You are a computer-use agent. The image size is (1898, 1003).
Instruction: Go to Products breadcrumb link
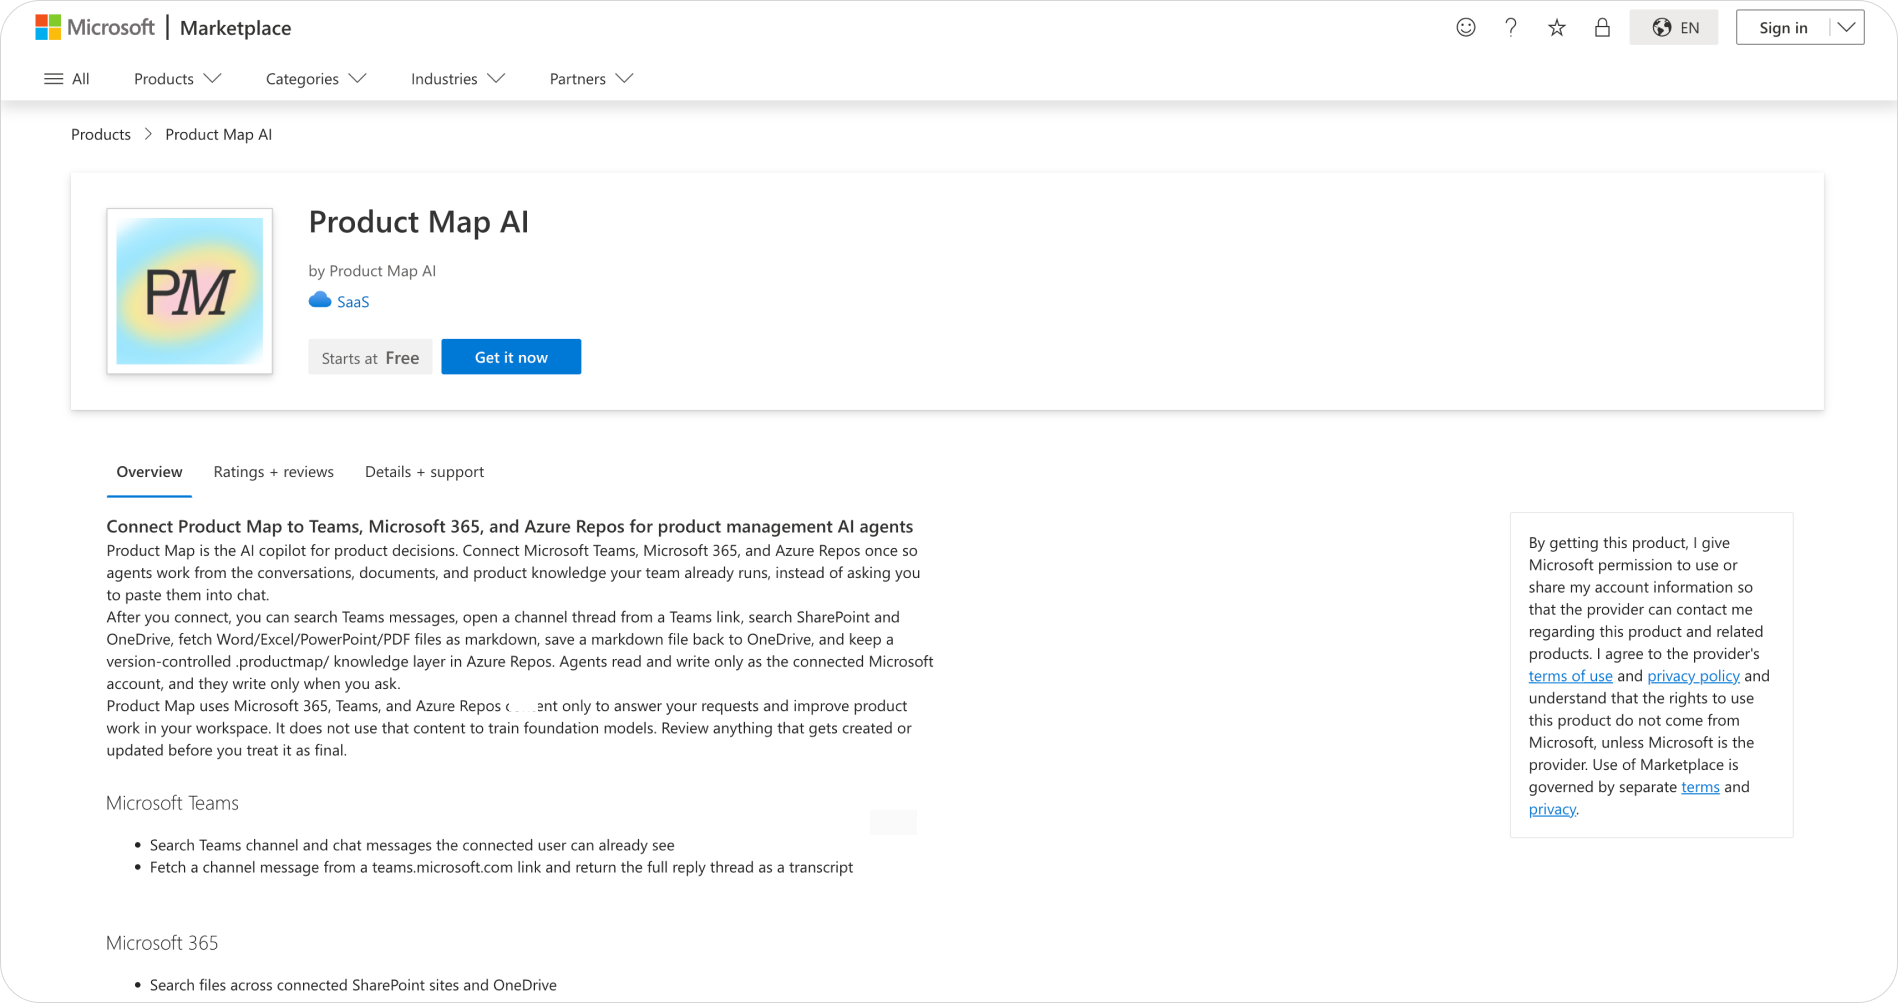pyautogui.click(x=101, y=134)
